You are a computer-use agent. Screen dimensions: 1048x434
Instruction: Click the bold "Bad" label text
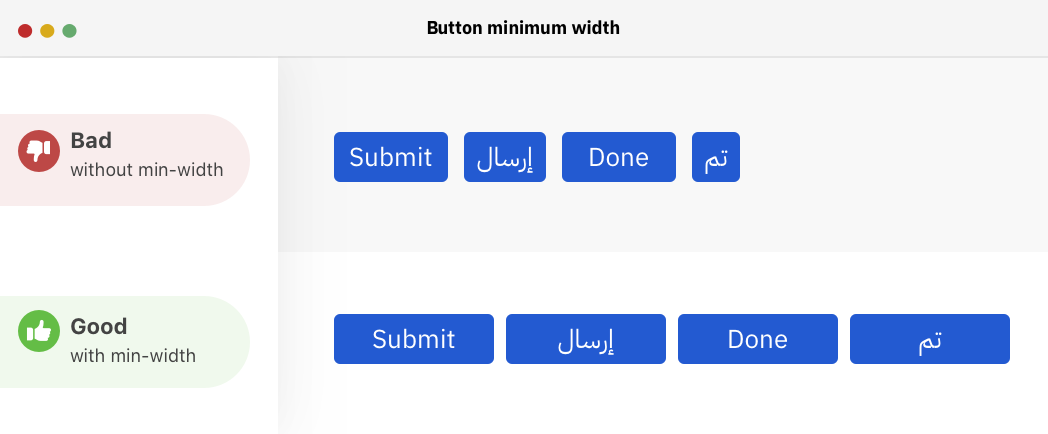point(91,141)
